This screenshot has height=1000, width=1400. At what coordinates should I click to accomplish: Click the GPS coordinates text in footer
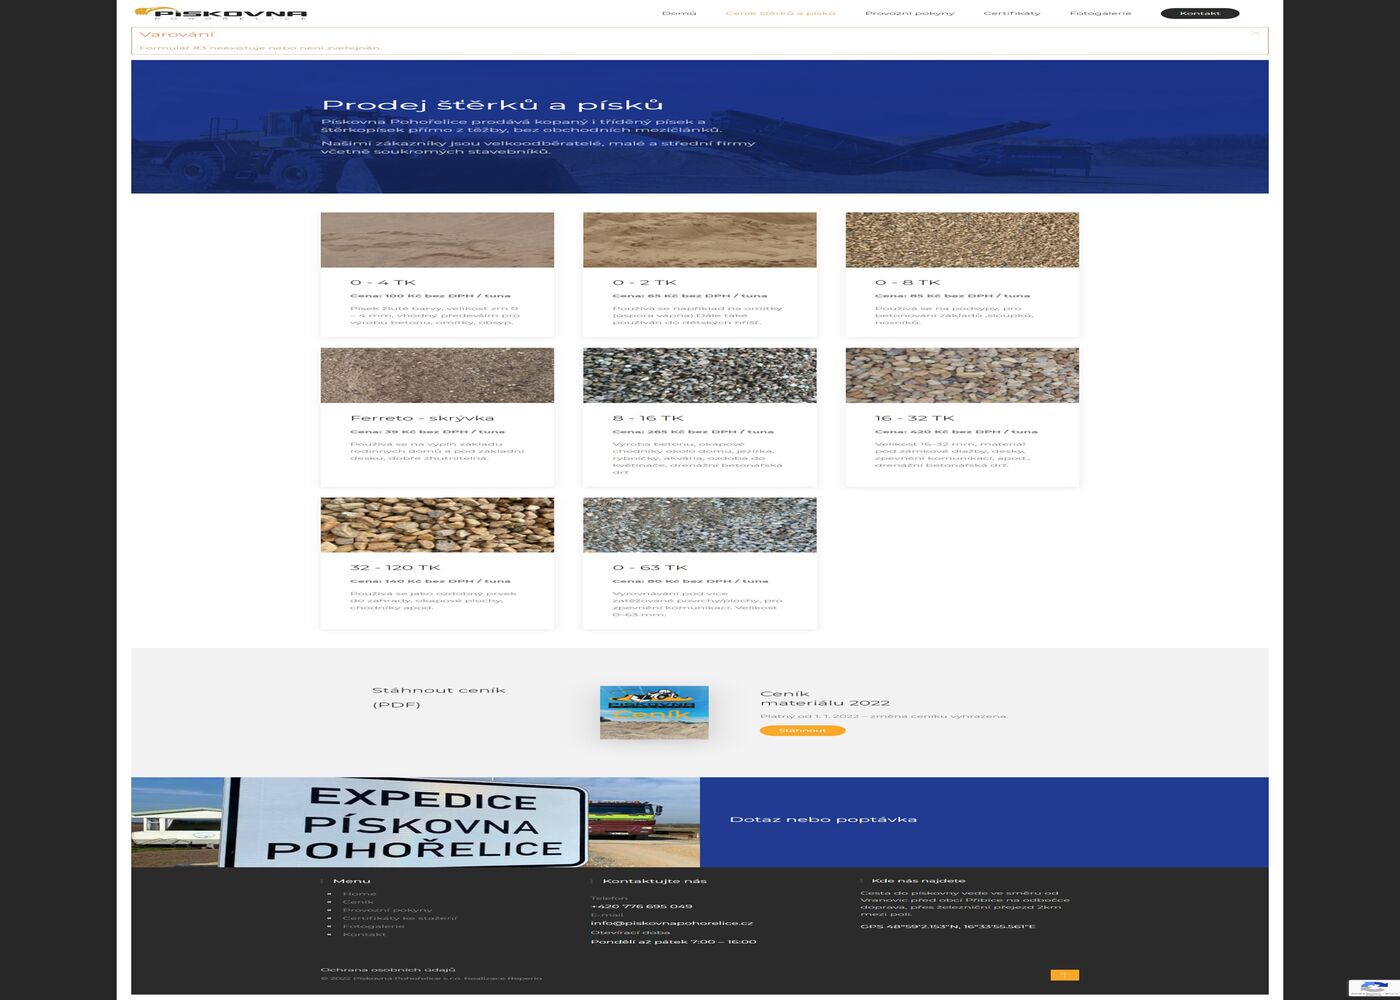tap(948, 926)
